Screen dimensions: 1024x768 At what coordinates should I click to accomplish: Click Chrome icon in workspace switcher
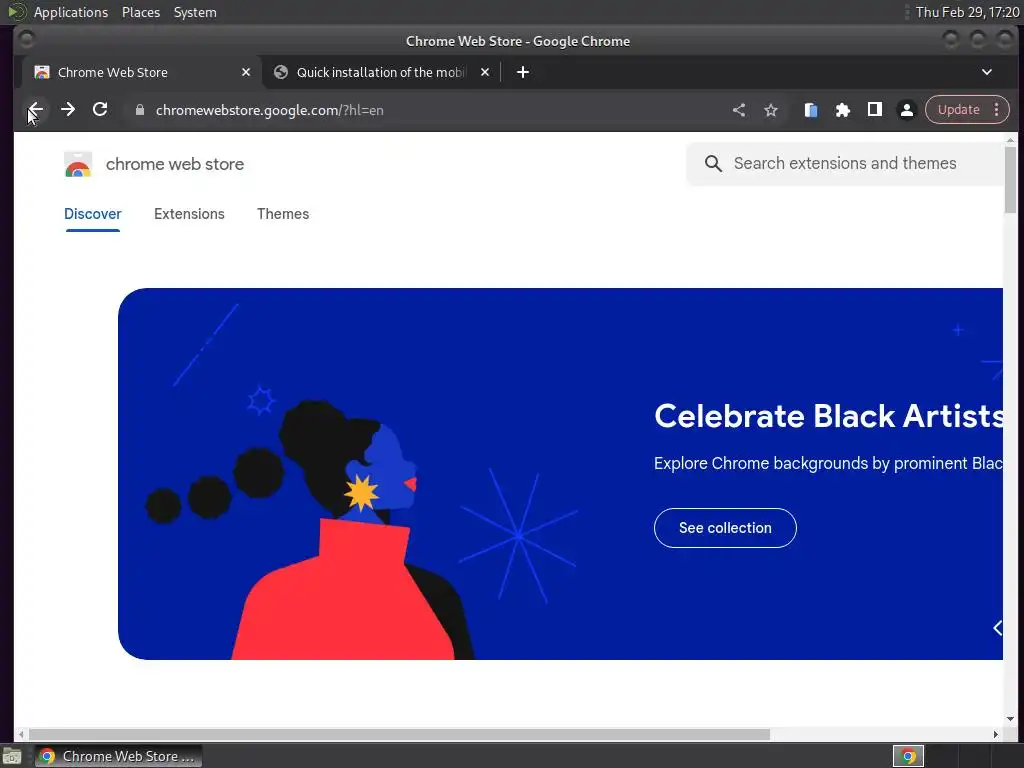click(x=908, y=756)
